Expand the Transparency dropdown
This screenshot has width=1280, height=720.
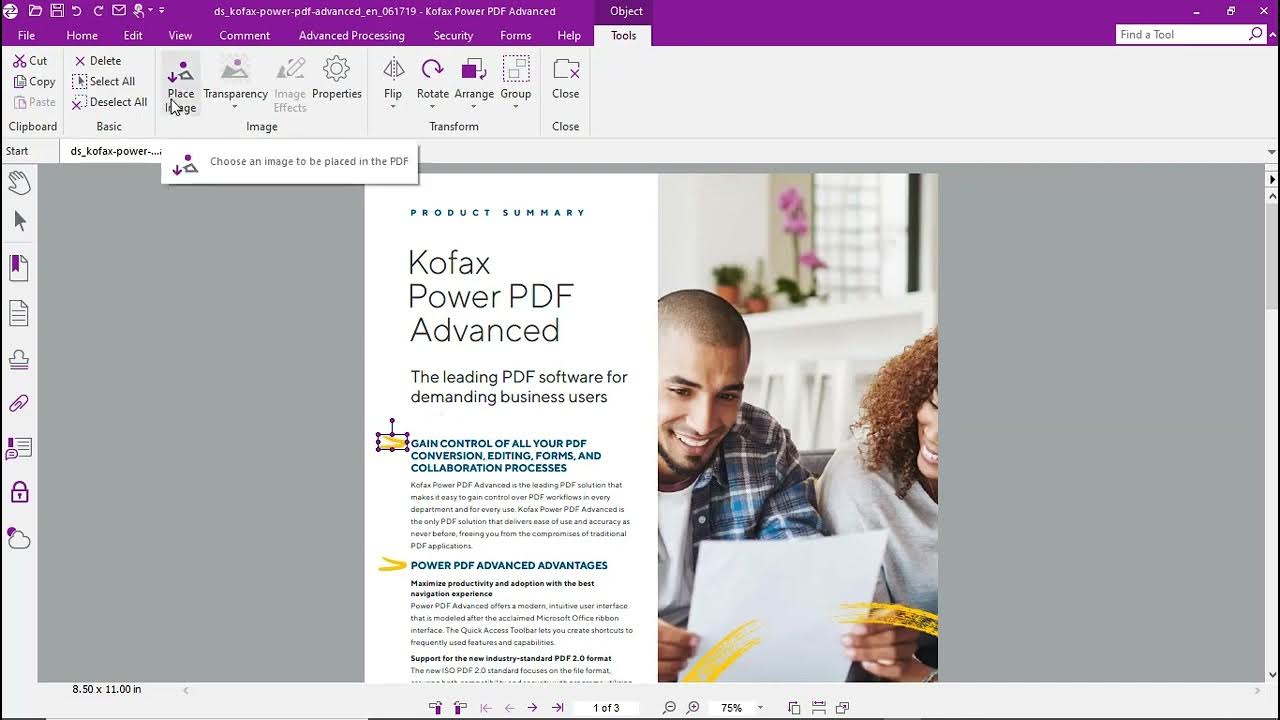pos(235,106)
